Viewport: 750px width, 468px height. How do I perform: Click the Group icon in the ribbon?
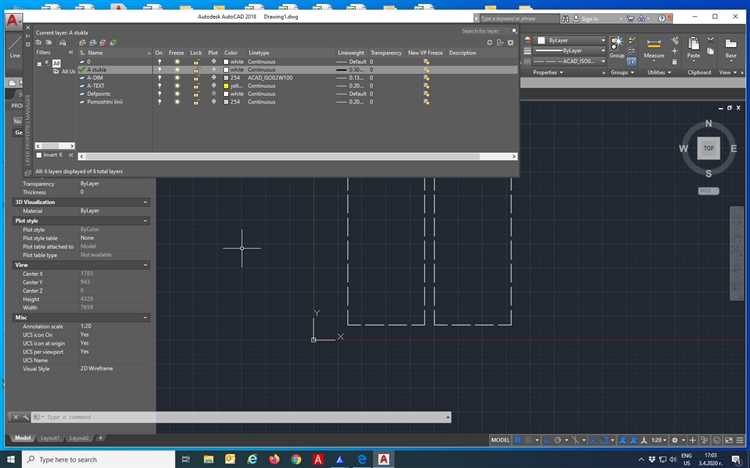pos(617,45)
